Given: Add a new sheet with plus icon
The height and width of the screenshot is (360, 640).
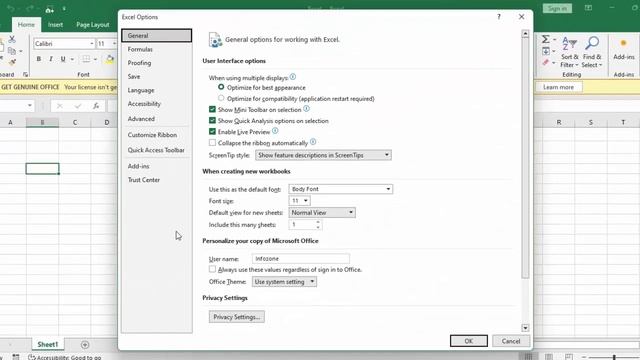Looking at the screenshot, I should (85, 345).
